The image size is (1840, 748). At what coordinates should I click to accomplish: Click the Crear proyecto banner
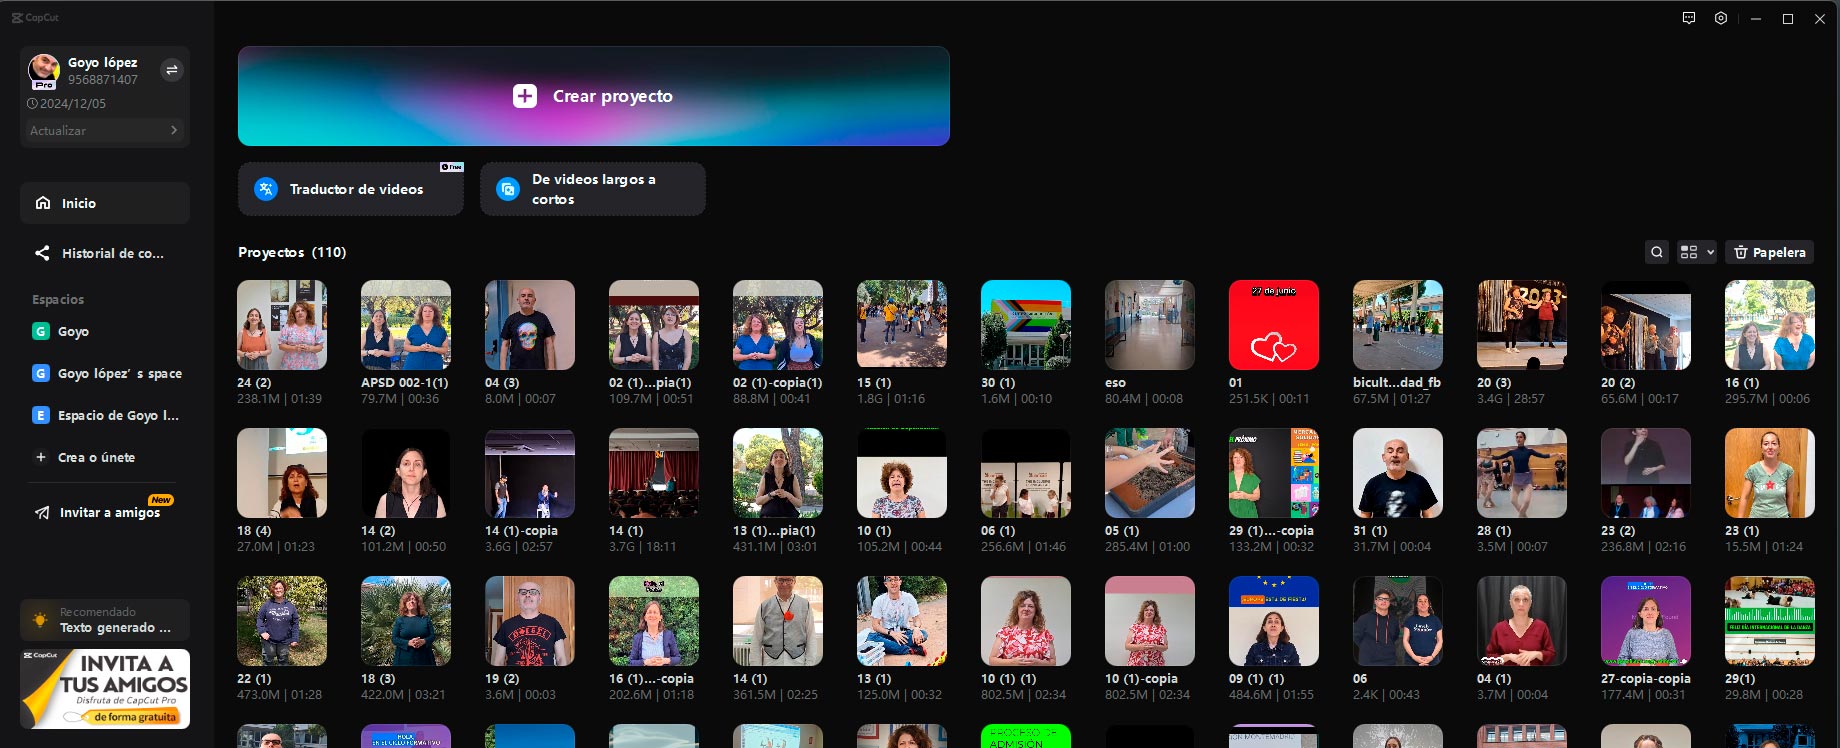594,96
